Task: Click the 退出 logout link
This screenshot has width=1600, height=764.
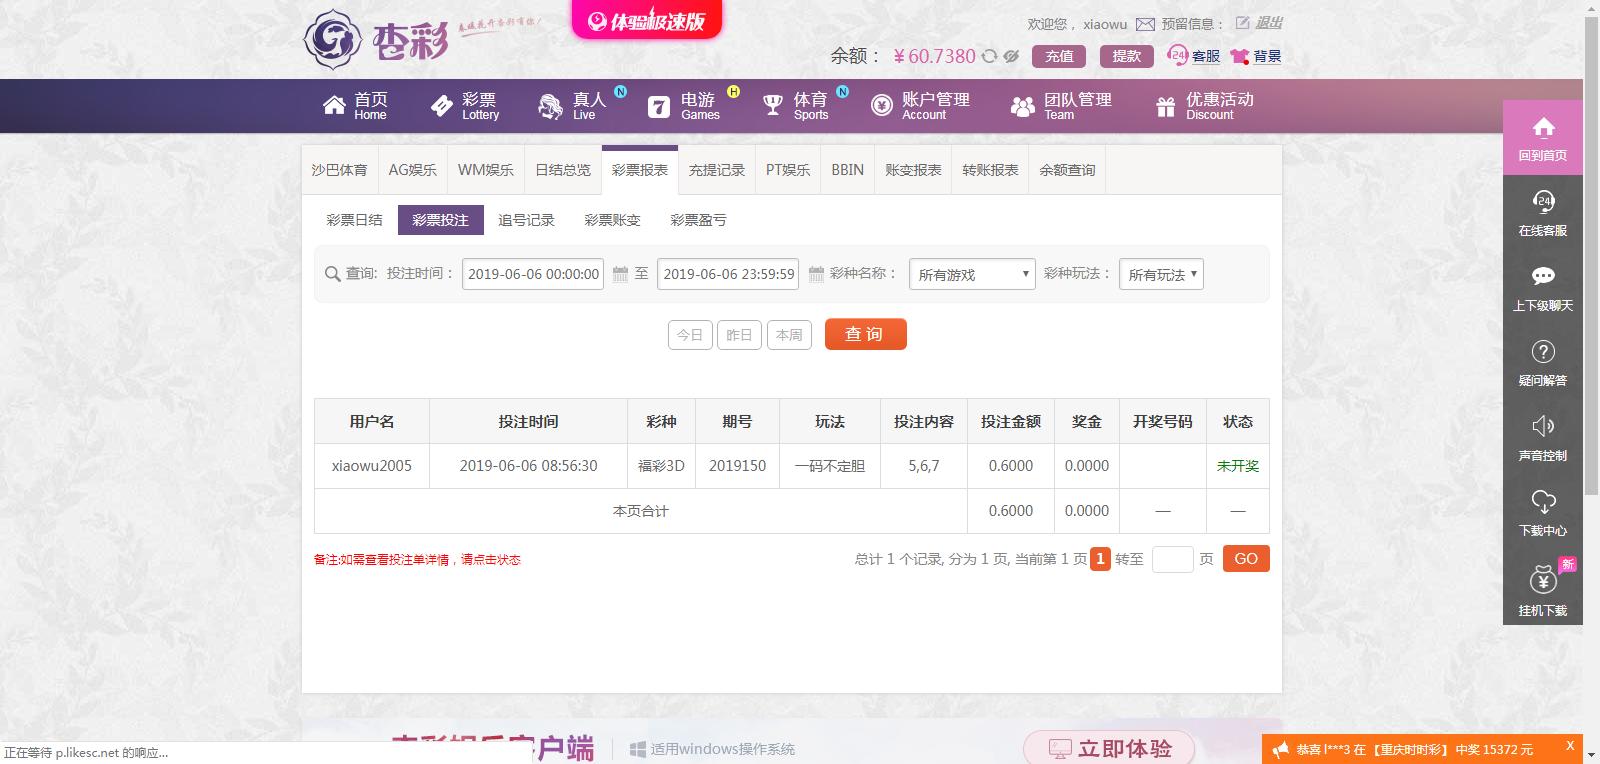Action: 1269,23
